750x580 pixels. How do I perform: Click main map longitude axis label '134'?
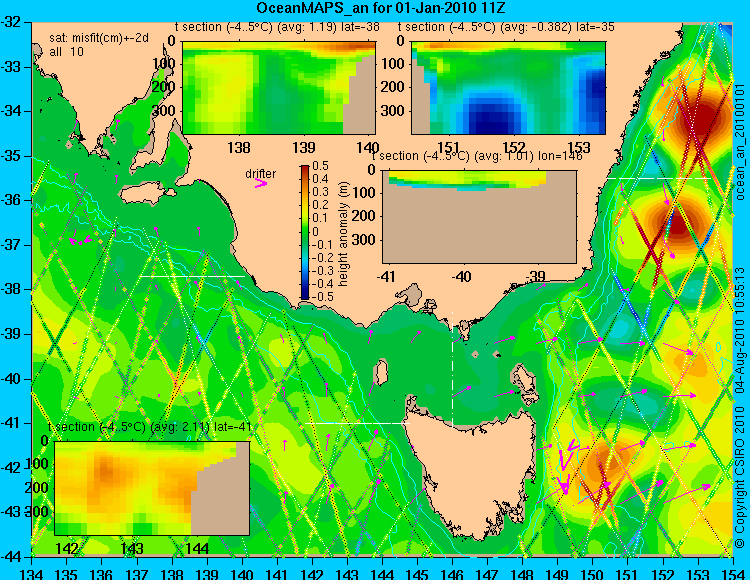32,573
